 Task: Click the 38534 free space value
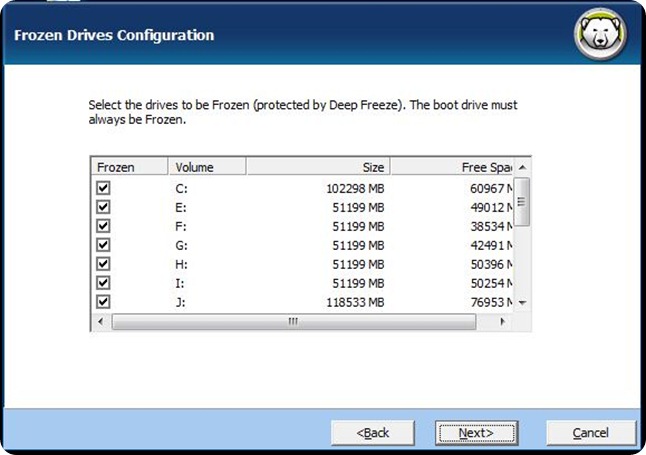pos(492,227)
